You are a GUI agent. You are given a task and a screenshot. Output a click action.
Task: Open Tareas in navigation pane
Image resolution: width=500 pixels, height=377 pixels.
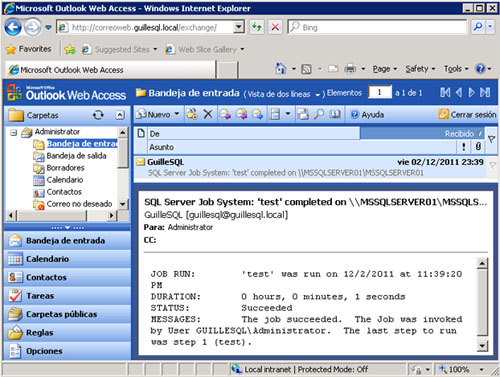tap(68, 296)
